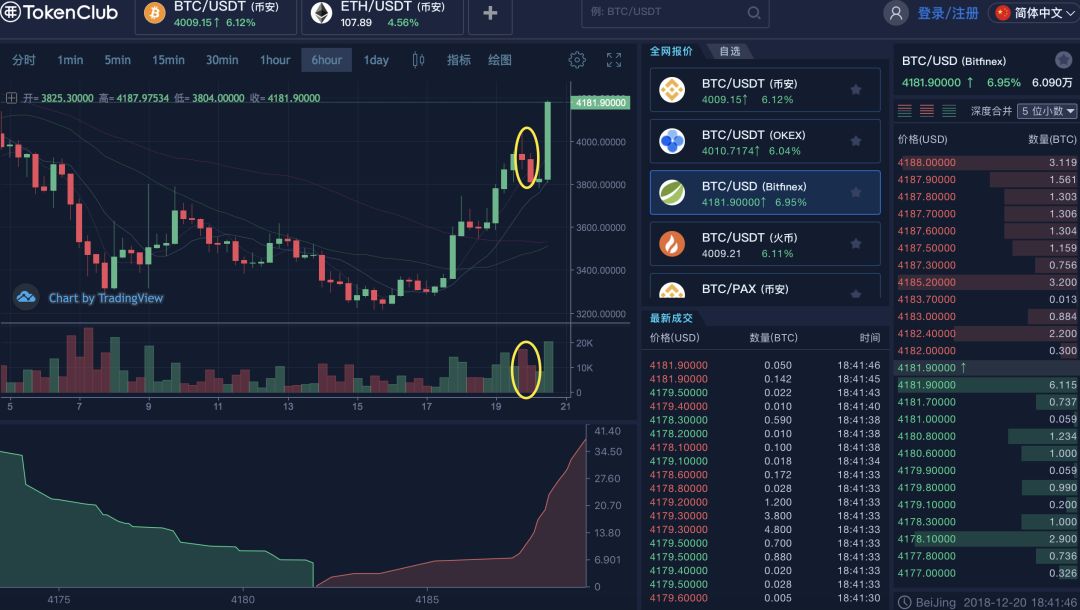Select the BTC/USDT (OKEX) market row
The height and width of the screenshot is (610, 1080).
click(765, 141)
